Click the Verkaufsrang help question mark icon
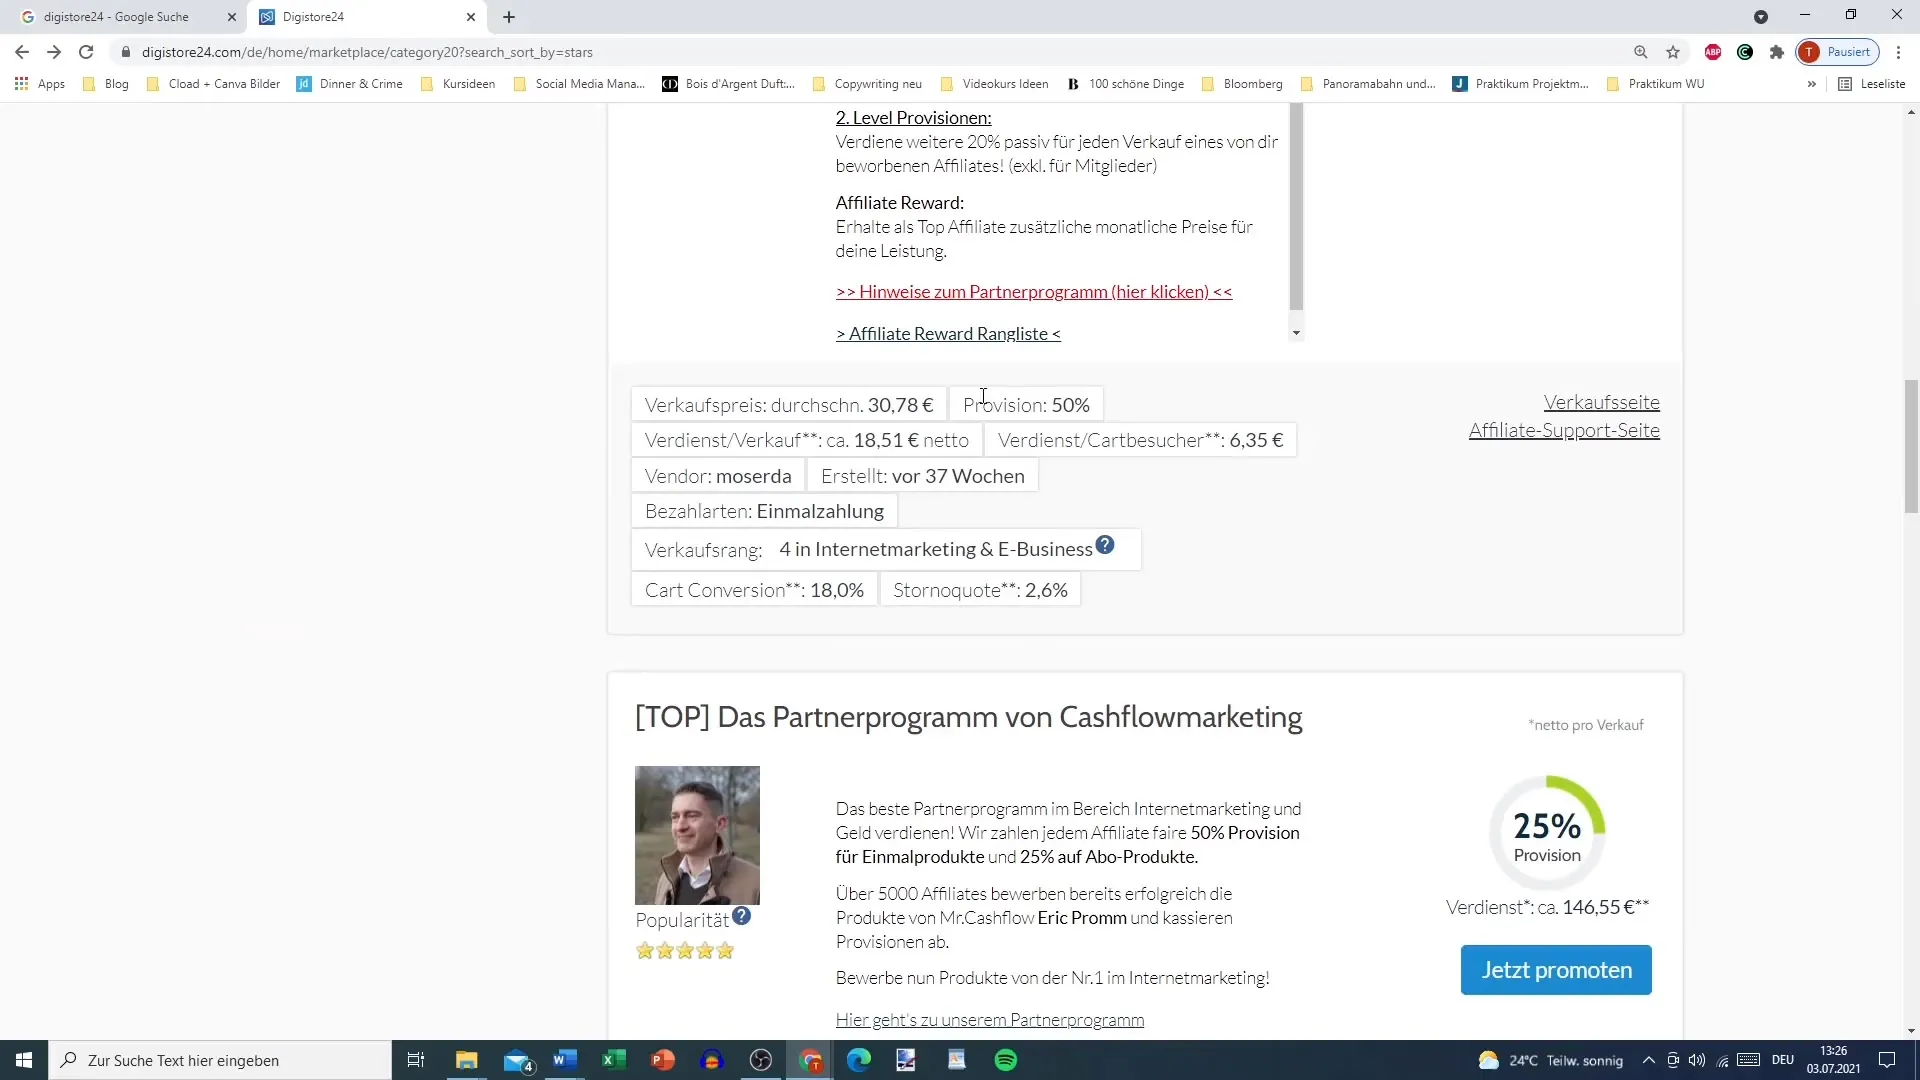This screenshot has width=1920, height=1080. tap(1105, 545)
